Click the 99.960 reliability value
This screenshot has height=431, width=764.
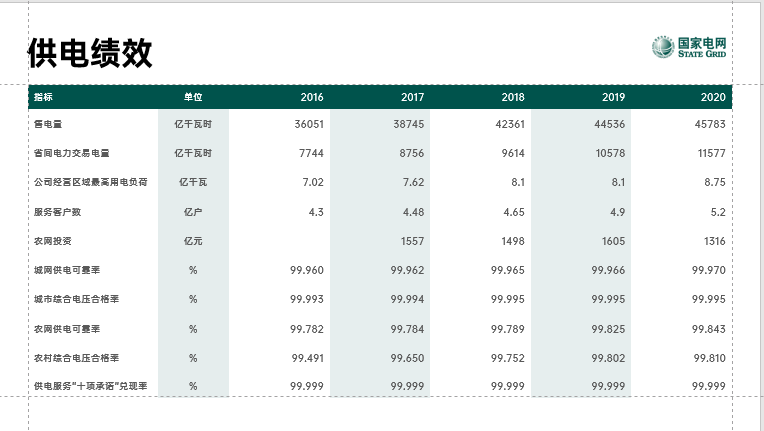click(x=307, y=270)
